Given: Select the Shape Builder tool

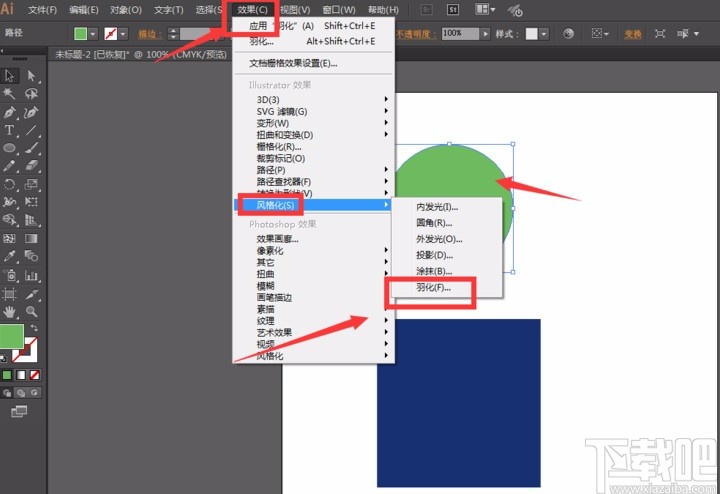Looking at the screenshot, I should point(9,220).
